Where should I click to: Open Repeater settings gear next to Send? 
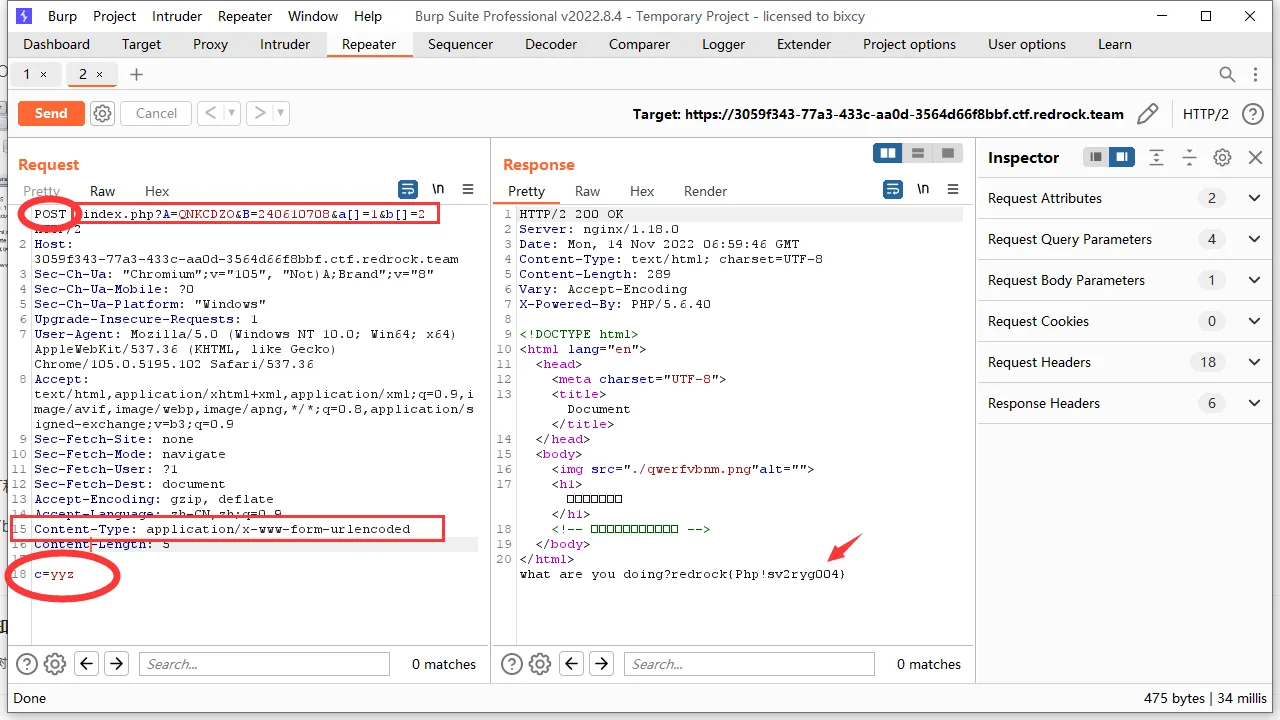[102, 114]
